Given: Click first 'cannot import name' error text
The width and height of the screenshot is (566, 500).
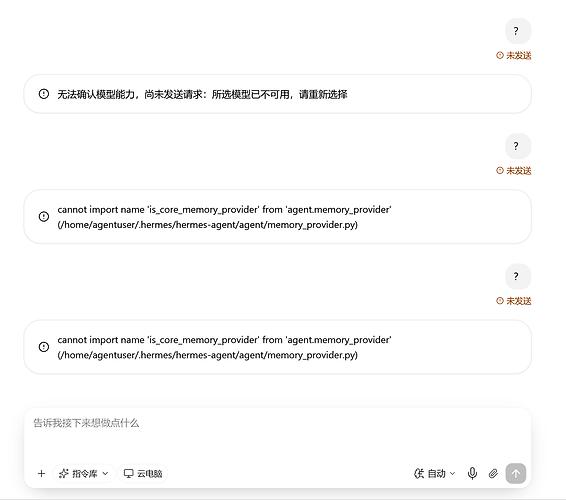Looking at the screenshot, I should [x=224, y=217].
